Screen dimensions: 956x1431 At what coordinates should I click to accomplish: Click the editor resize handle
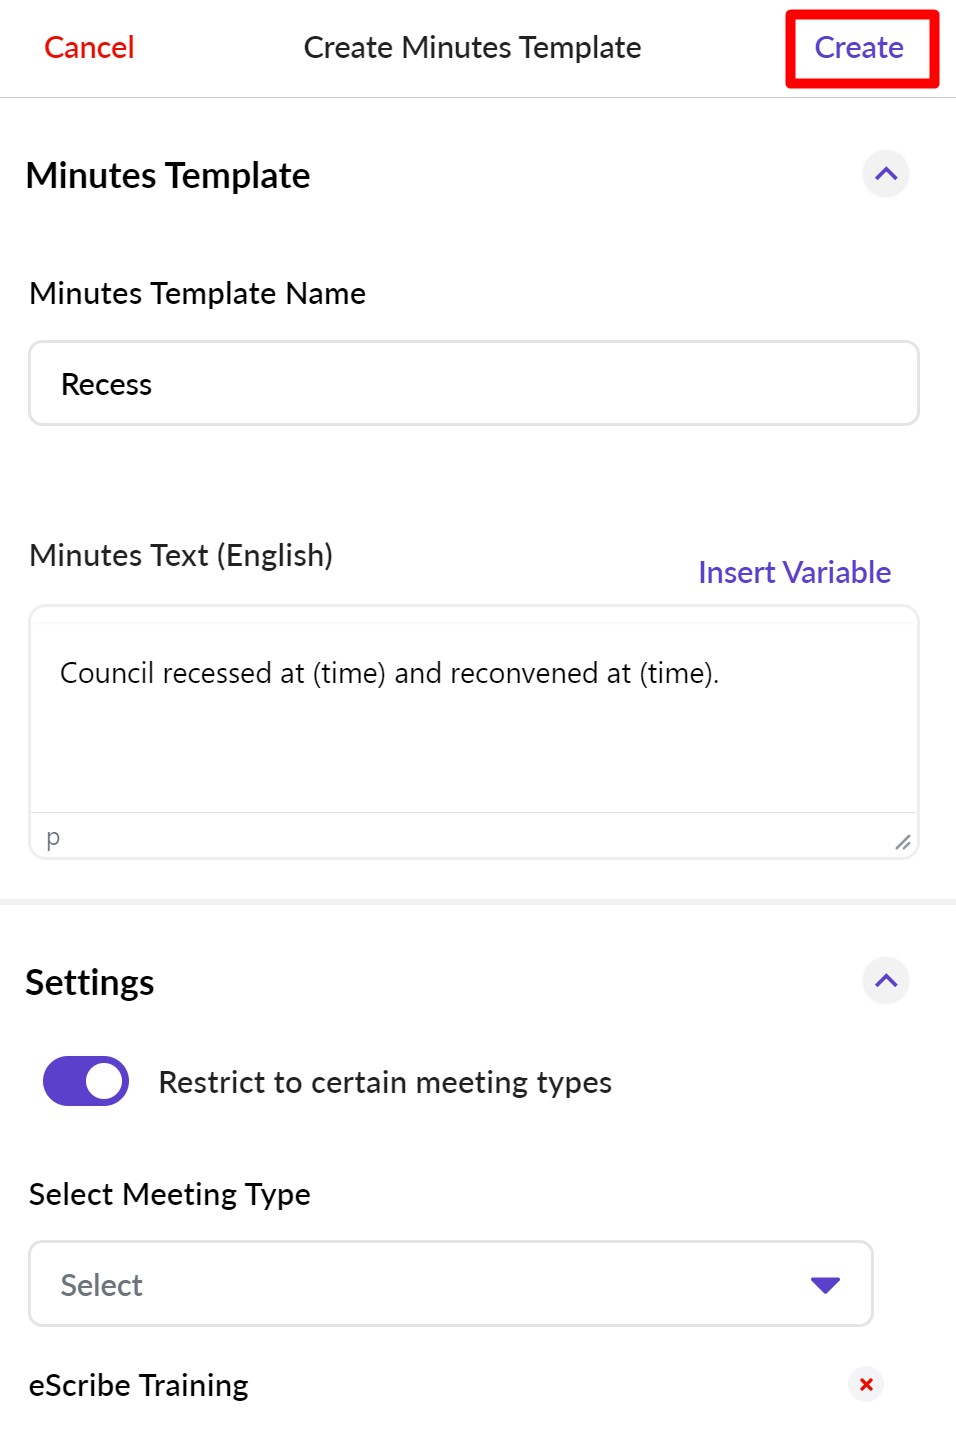click(x=902, y=842)
